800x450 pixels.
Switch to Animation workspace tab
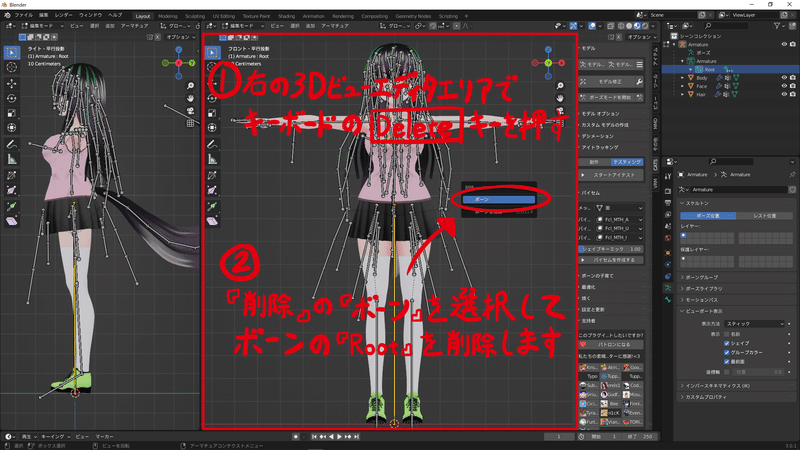point(313,16)
